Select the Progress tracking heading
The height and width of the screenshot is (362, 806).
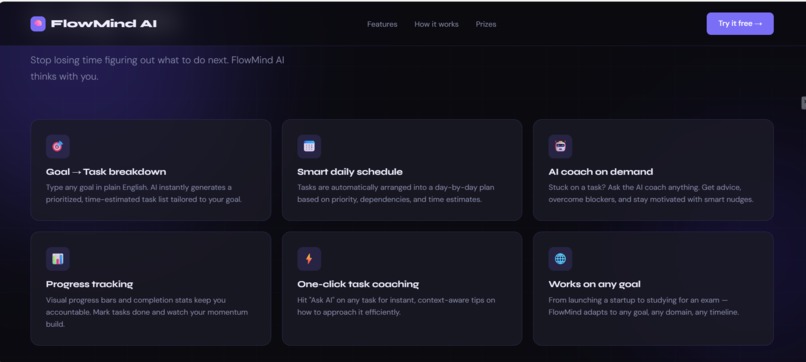pos(89,284)
